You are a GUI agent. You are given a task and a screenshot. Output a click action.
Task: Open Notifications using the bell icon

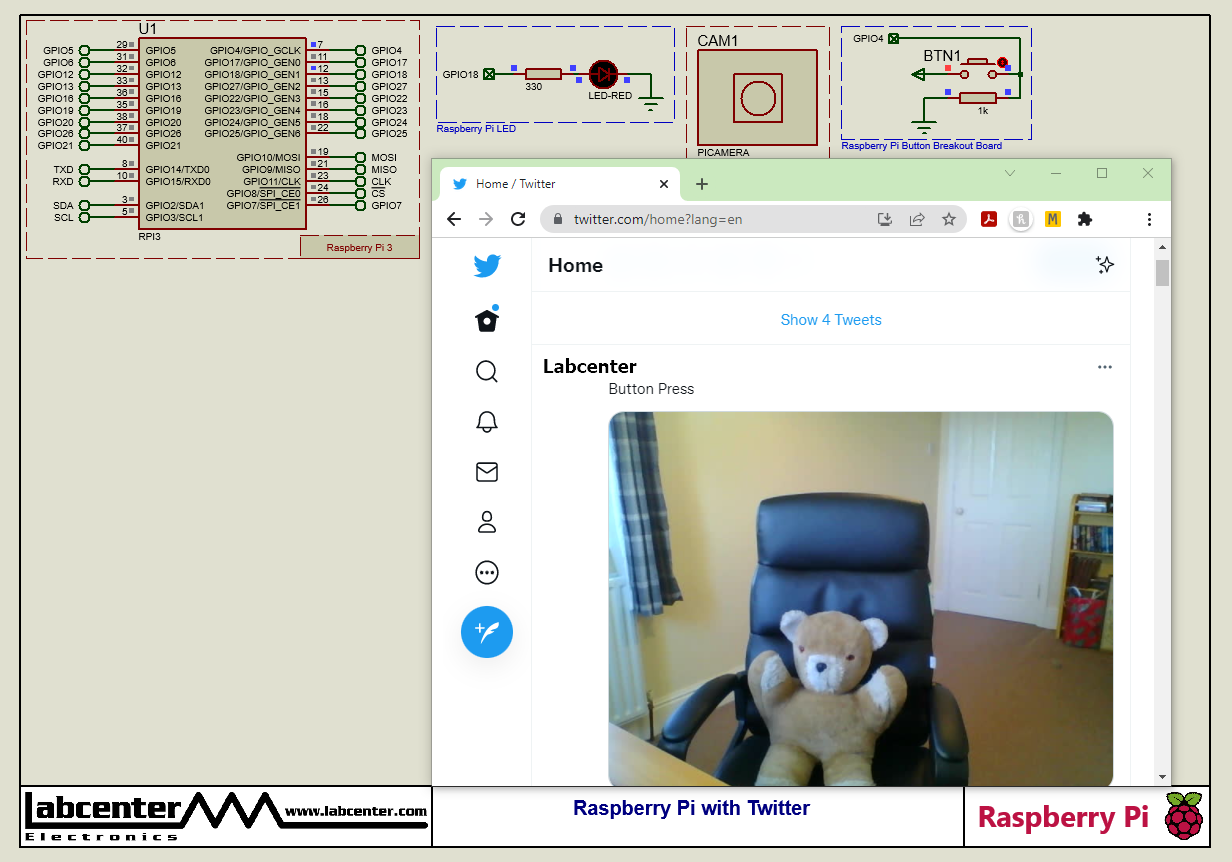(x=487, y=422)
